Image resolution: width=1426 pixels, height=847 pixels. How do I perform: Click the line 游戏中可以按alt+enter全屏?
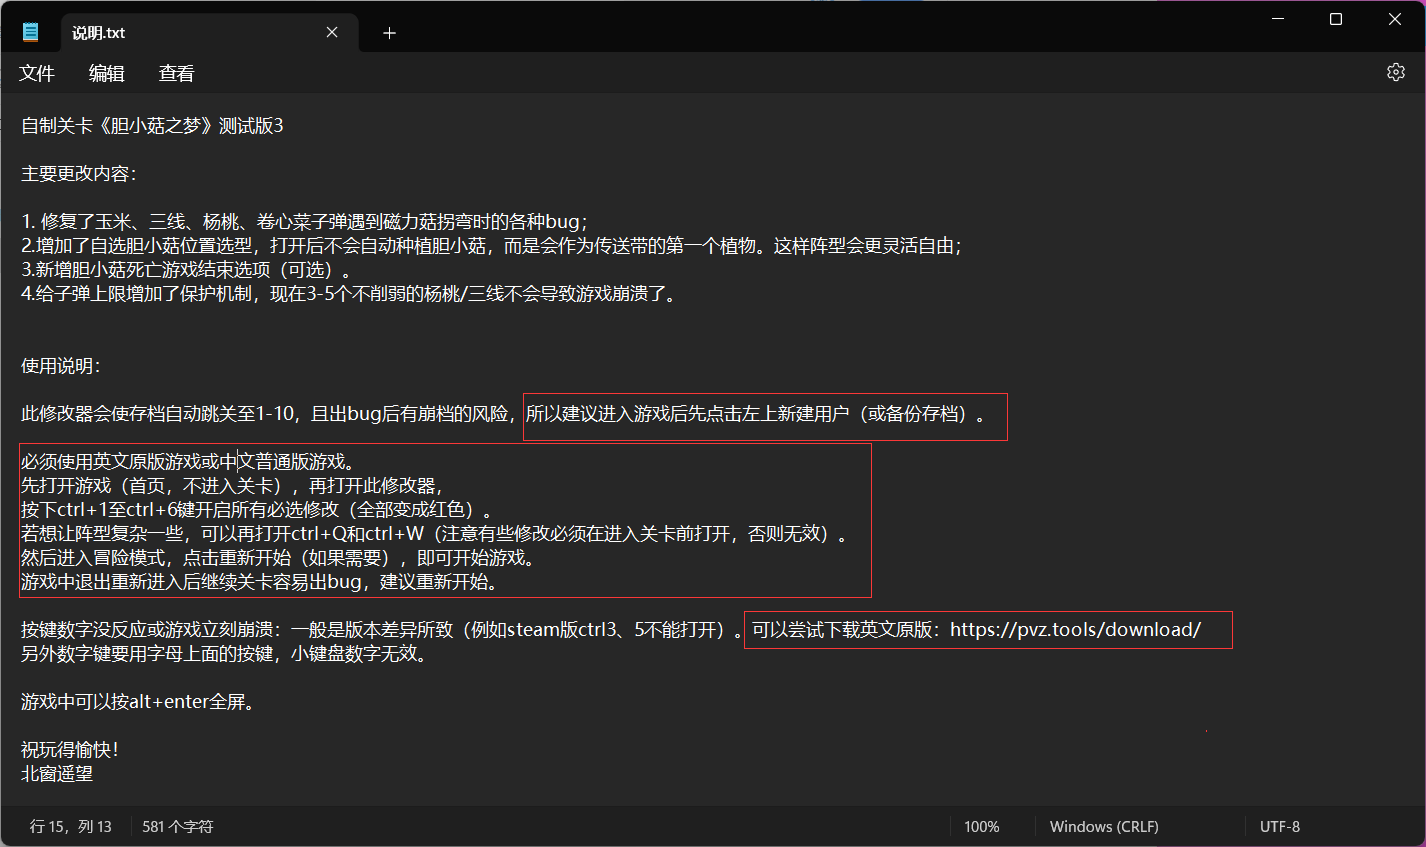[138, 702]
